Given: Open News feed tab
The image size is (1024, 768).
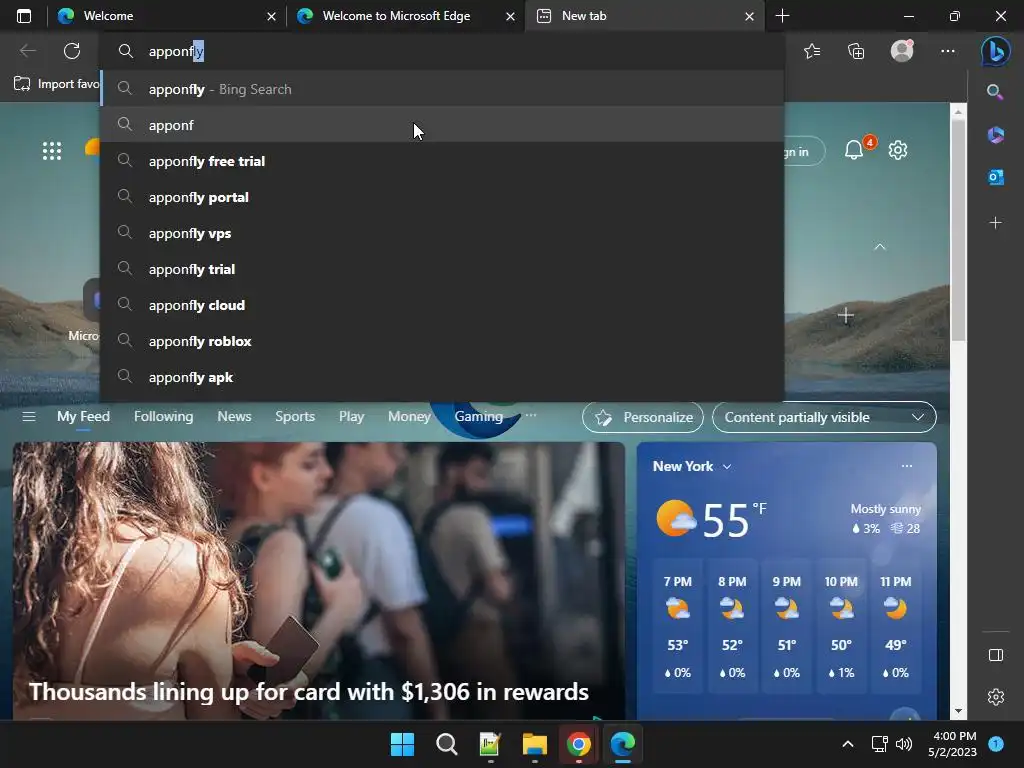Looking at the screenshot, I should pyautogui.click(x=234, y=417).
